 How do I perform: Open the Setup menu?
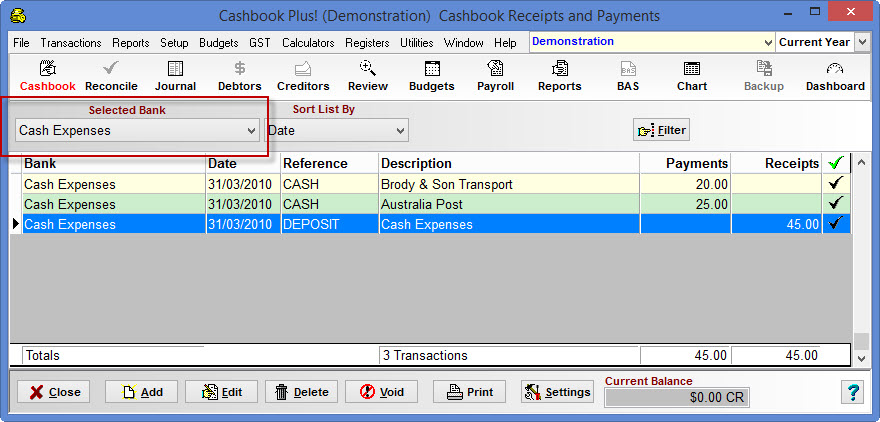tap(174, 43)
